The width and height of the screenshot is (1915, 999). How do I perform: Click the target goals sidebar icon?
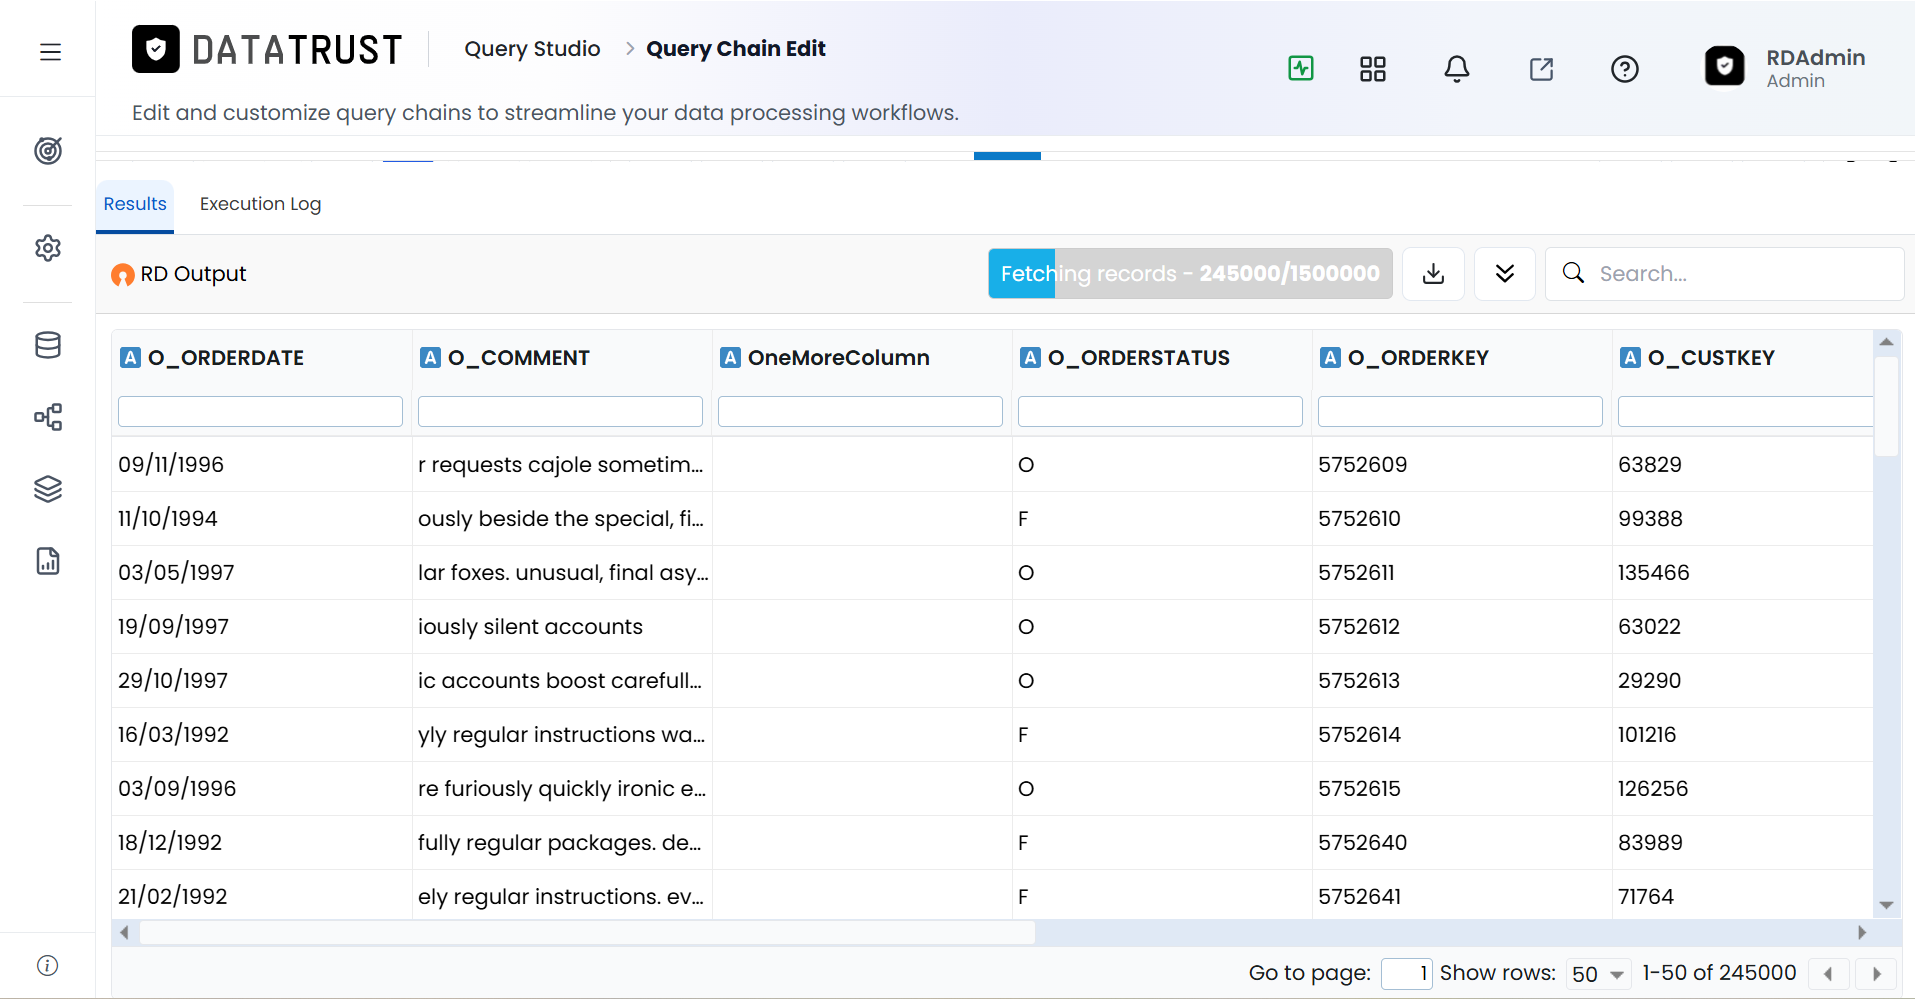click(48, 150)
